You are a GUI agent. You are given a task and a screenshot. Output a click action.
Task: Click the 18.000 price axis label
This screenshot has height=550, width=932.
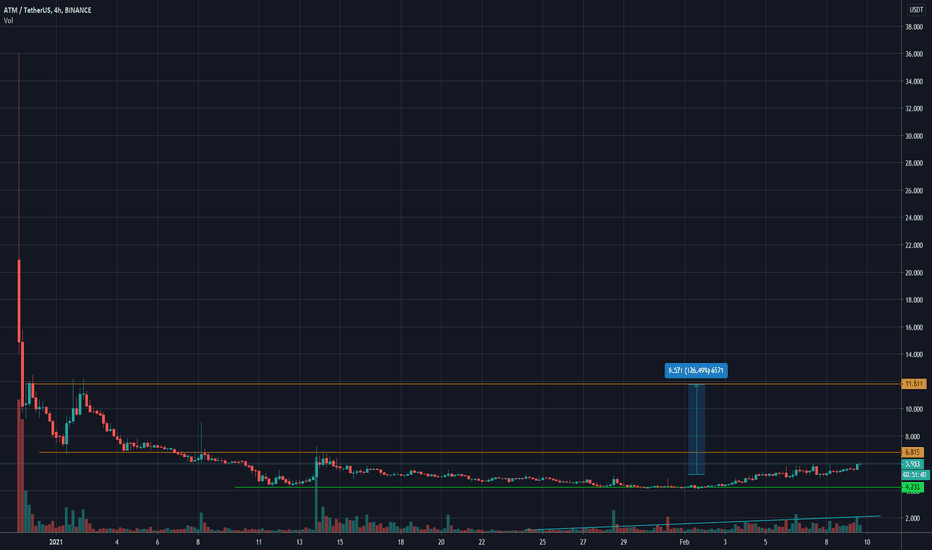[914, 300]
